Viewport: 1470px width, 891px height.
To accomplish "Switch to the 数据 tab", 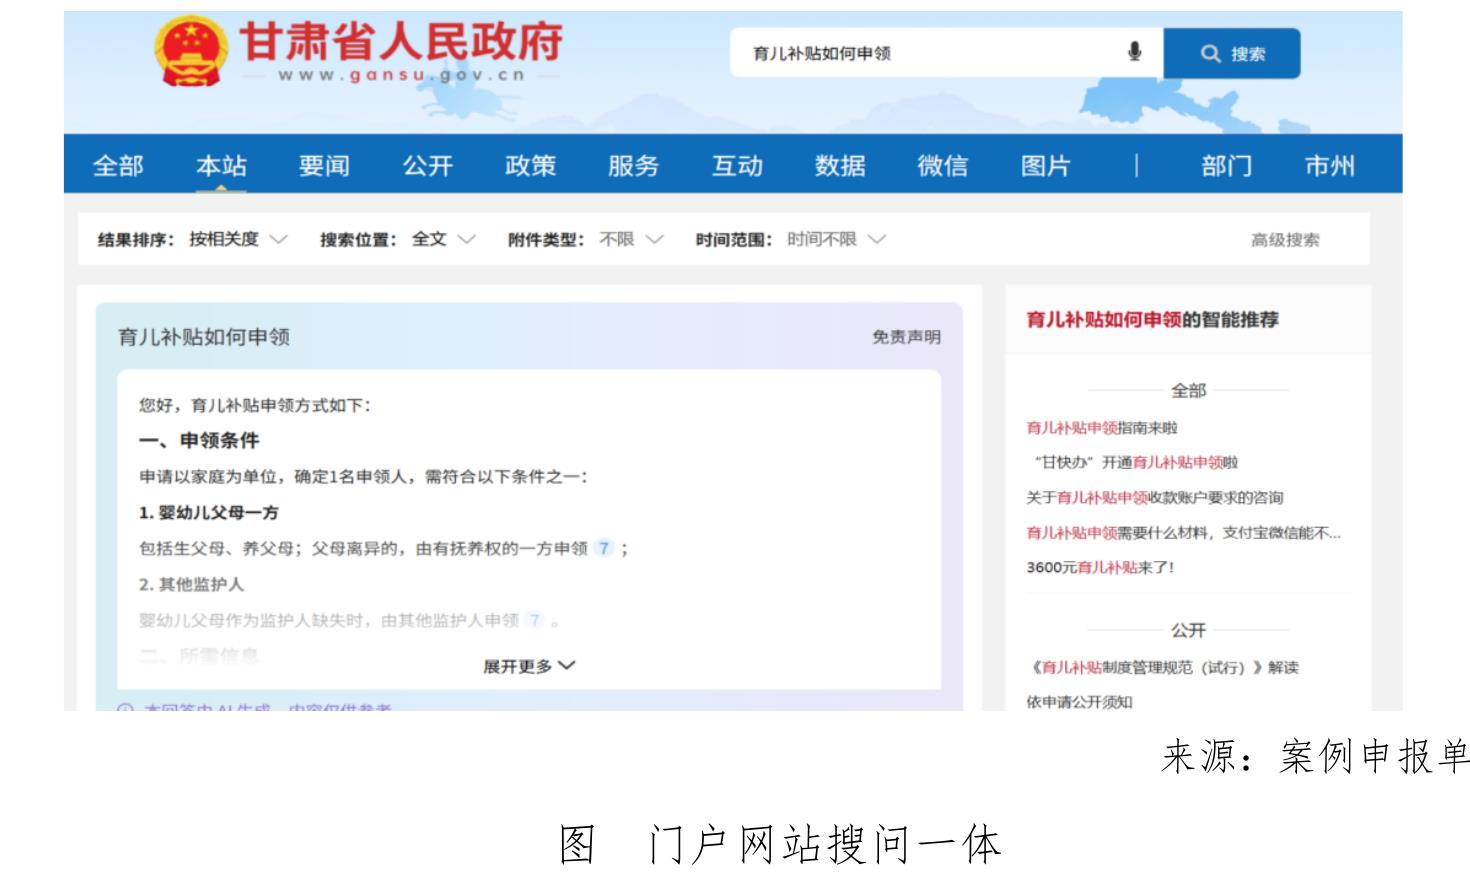I will [840, 165].
